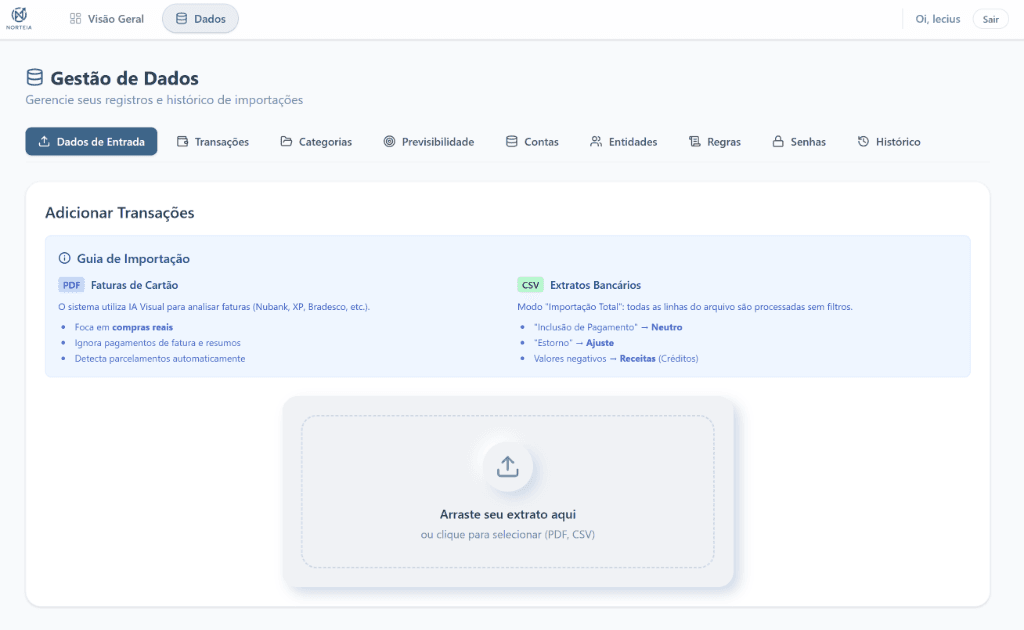This screenshot has width=1024, height=630.
Task: Open the Contas tab
Action: (532, 142)
